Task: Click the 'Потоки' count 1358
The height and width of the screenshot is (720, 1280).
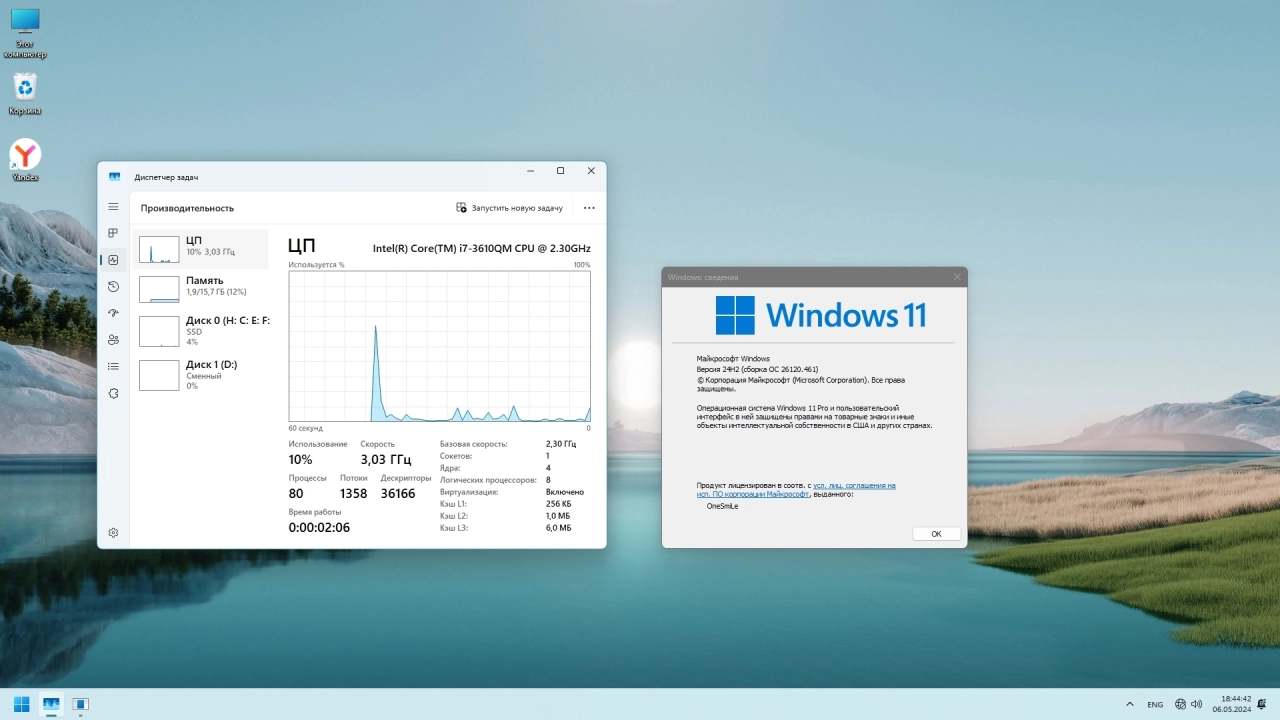Action: point(353,494)
